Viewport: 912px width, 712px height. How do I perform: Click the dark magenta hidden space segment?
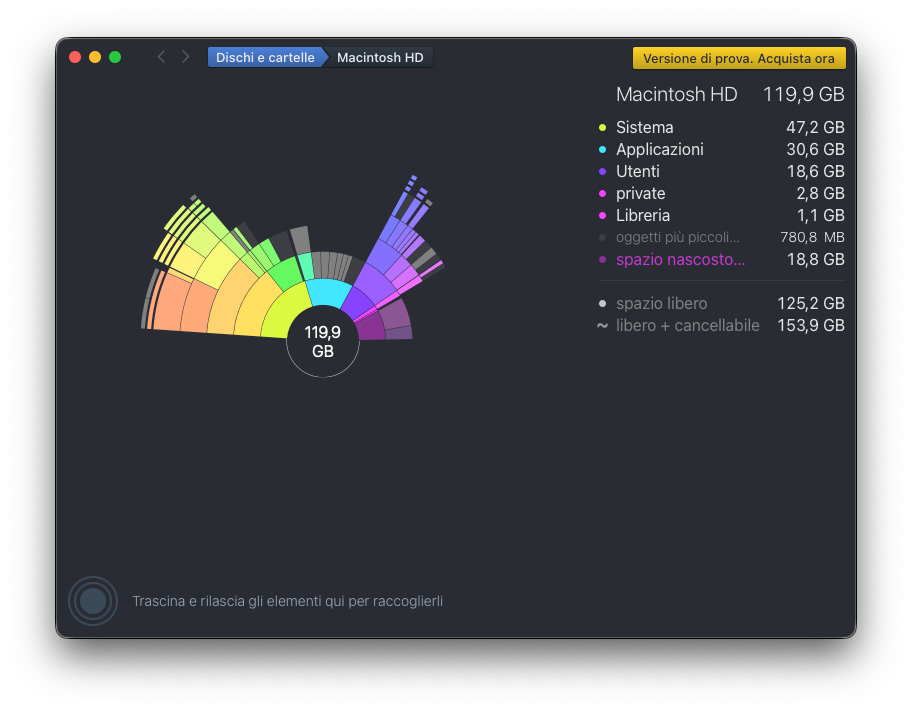pyautogui.click(x=371, y=327)
